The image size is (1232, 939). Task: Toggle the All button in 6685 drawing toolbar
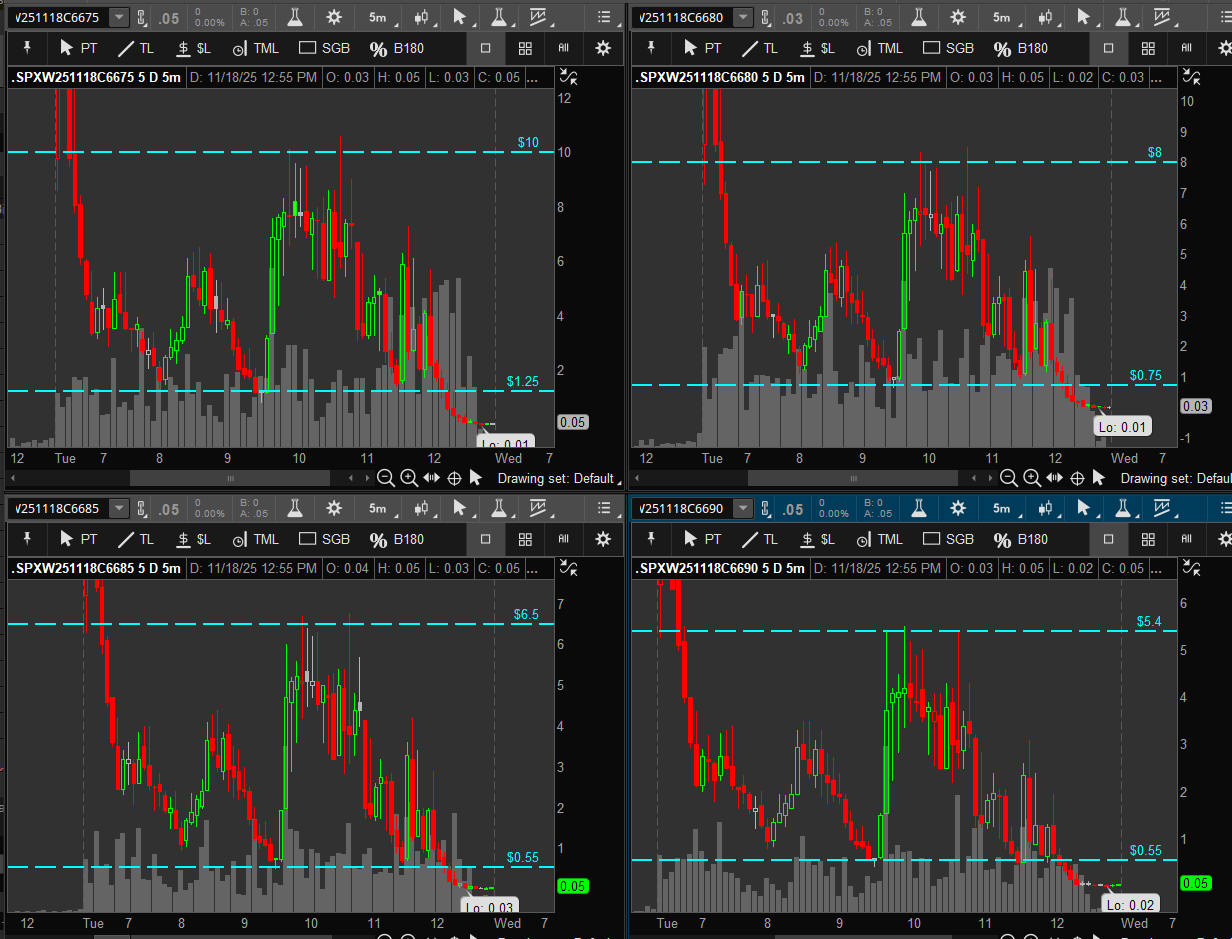[x=564, y=539]
